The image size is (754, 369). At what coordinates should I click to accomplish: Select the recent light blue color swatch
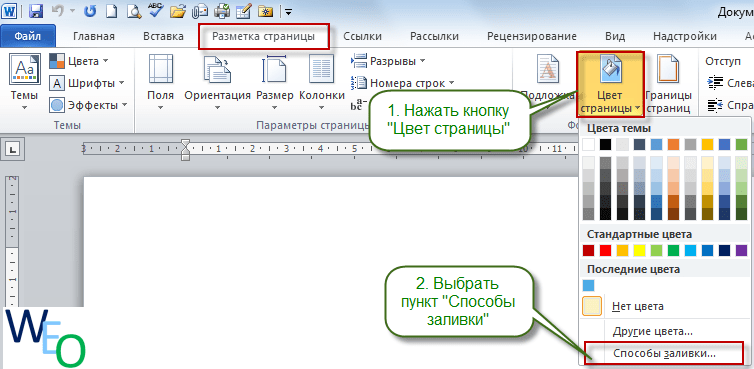click(588, 285)
